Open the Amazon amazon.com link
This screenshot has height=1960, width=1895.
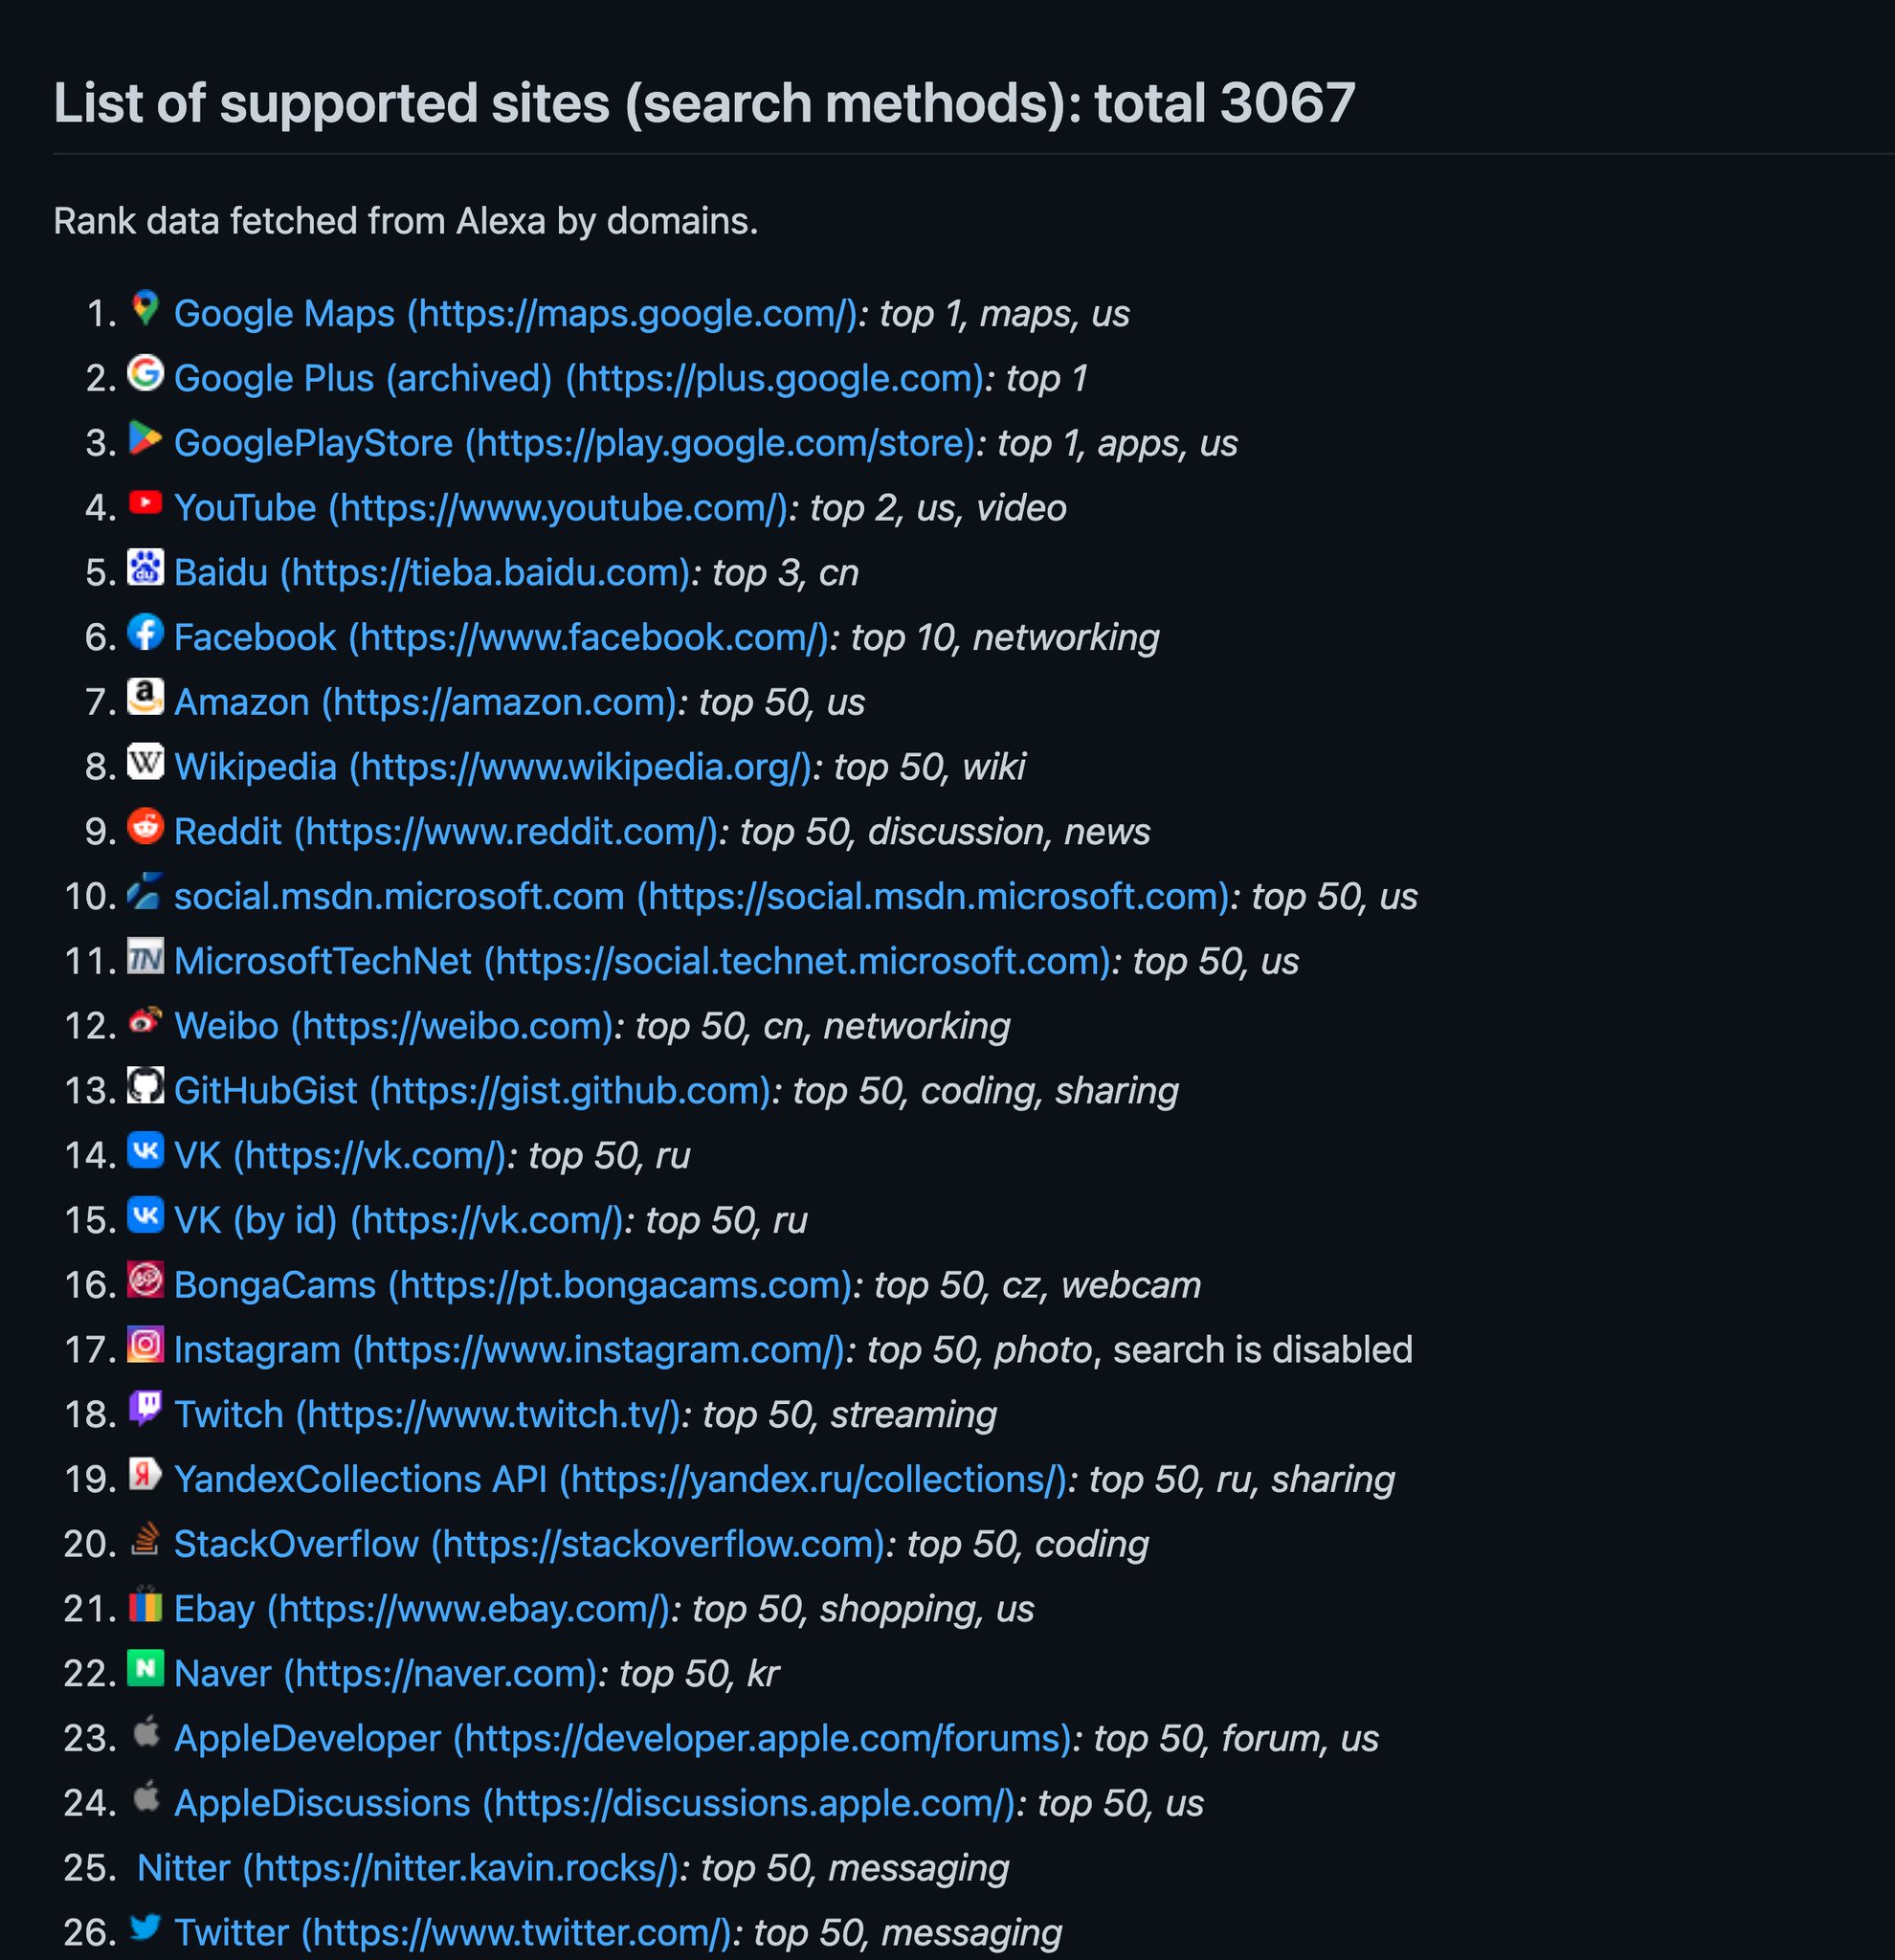pyautogui.click(x=426, y=702)
